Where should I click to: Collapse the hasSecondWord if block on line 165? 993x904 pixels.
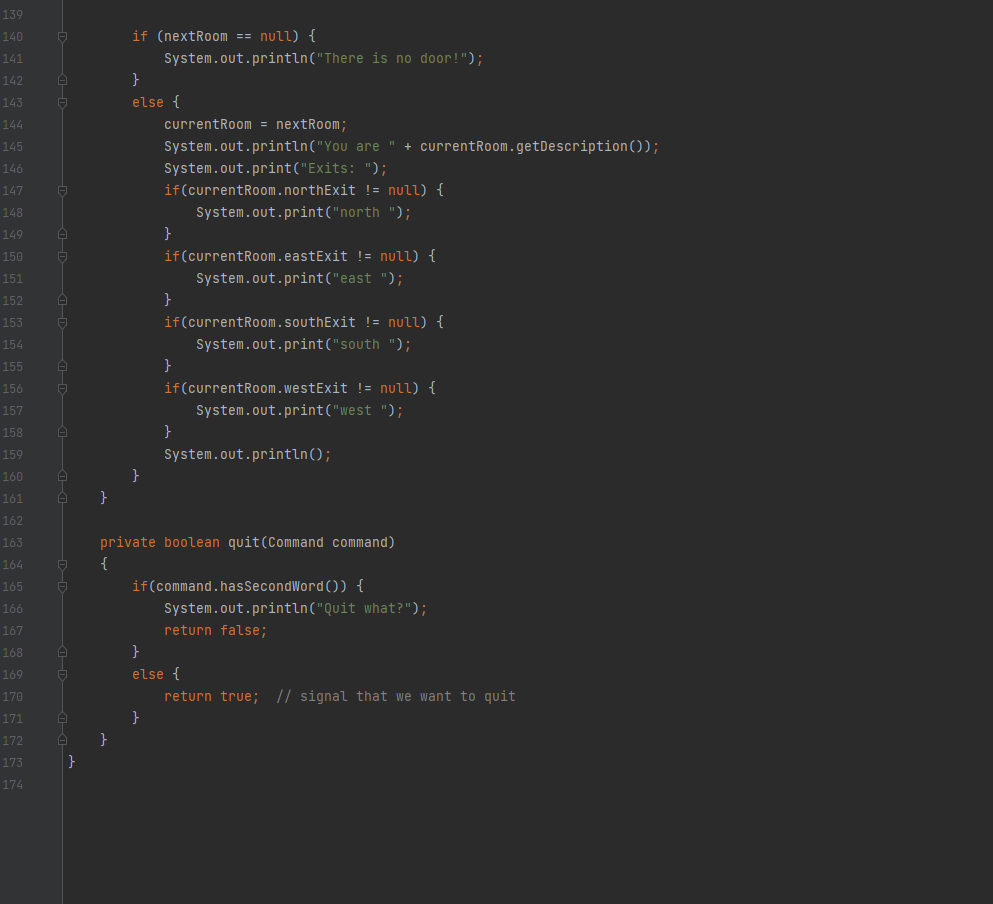pos(62,586)
